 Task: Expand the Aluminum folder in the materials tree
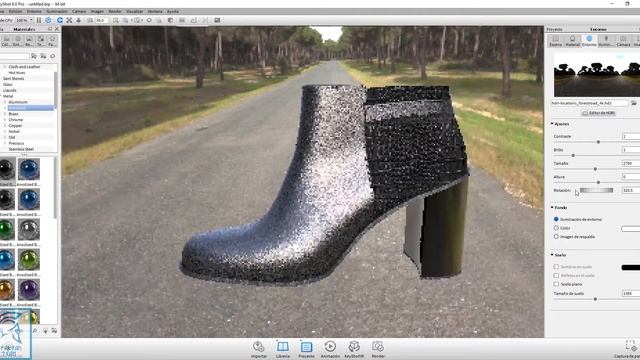tap(5, 102)
